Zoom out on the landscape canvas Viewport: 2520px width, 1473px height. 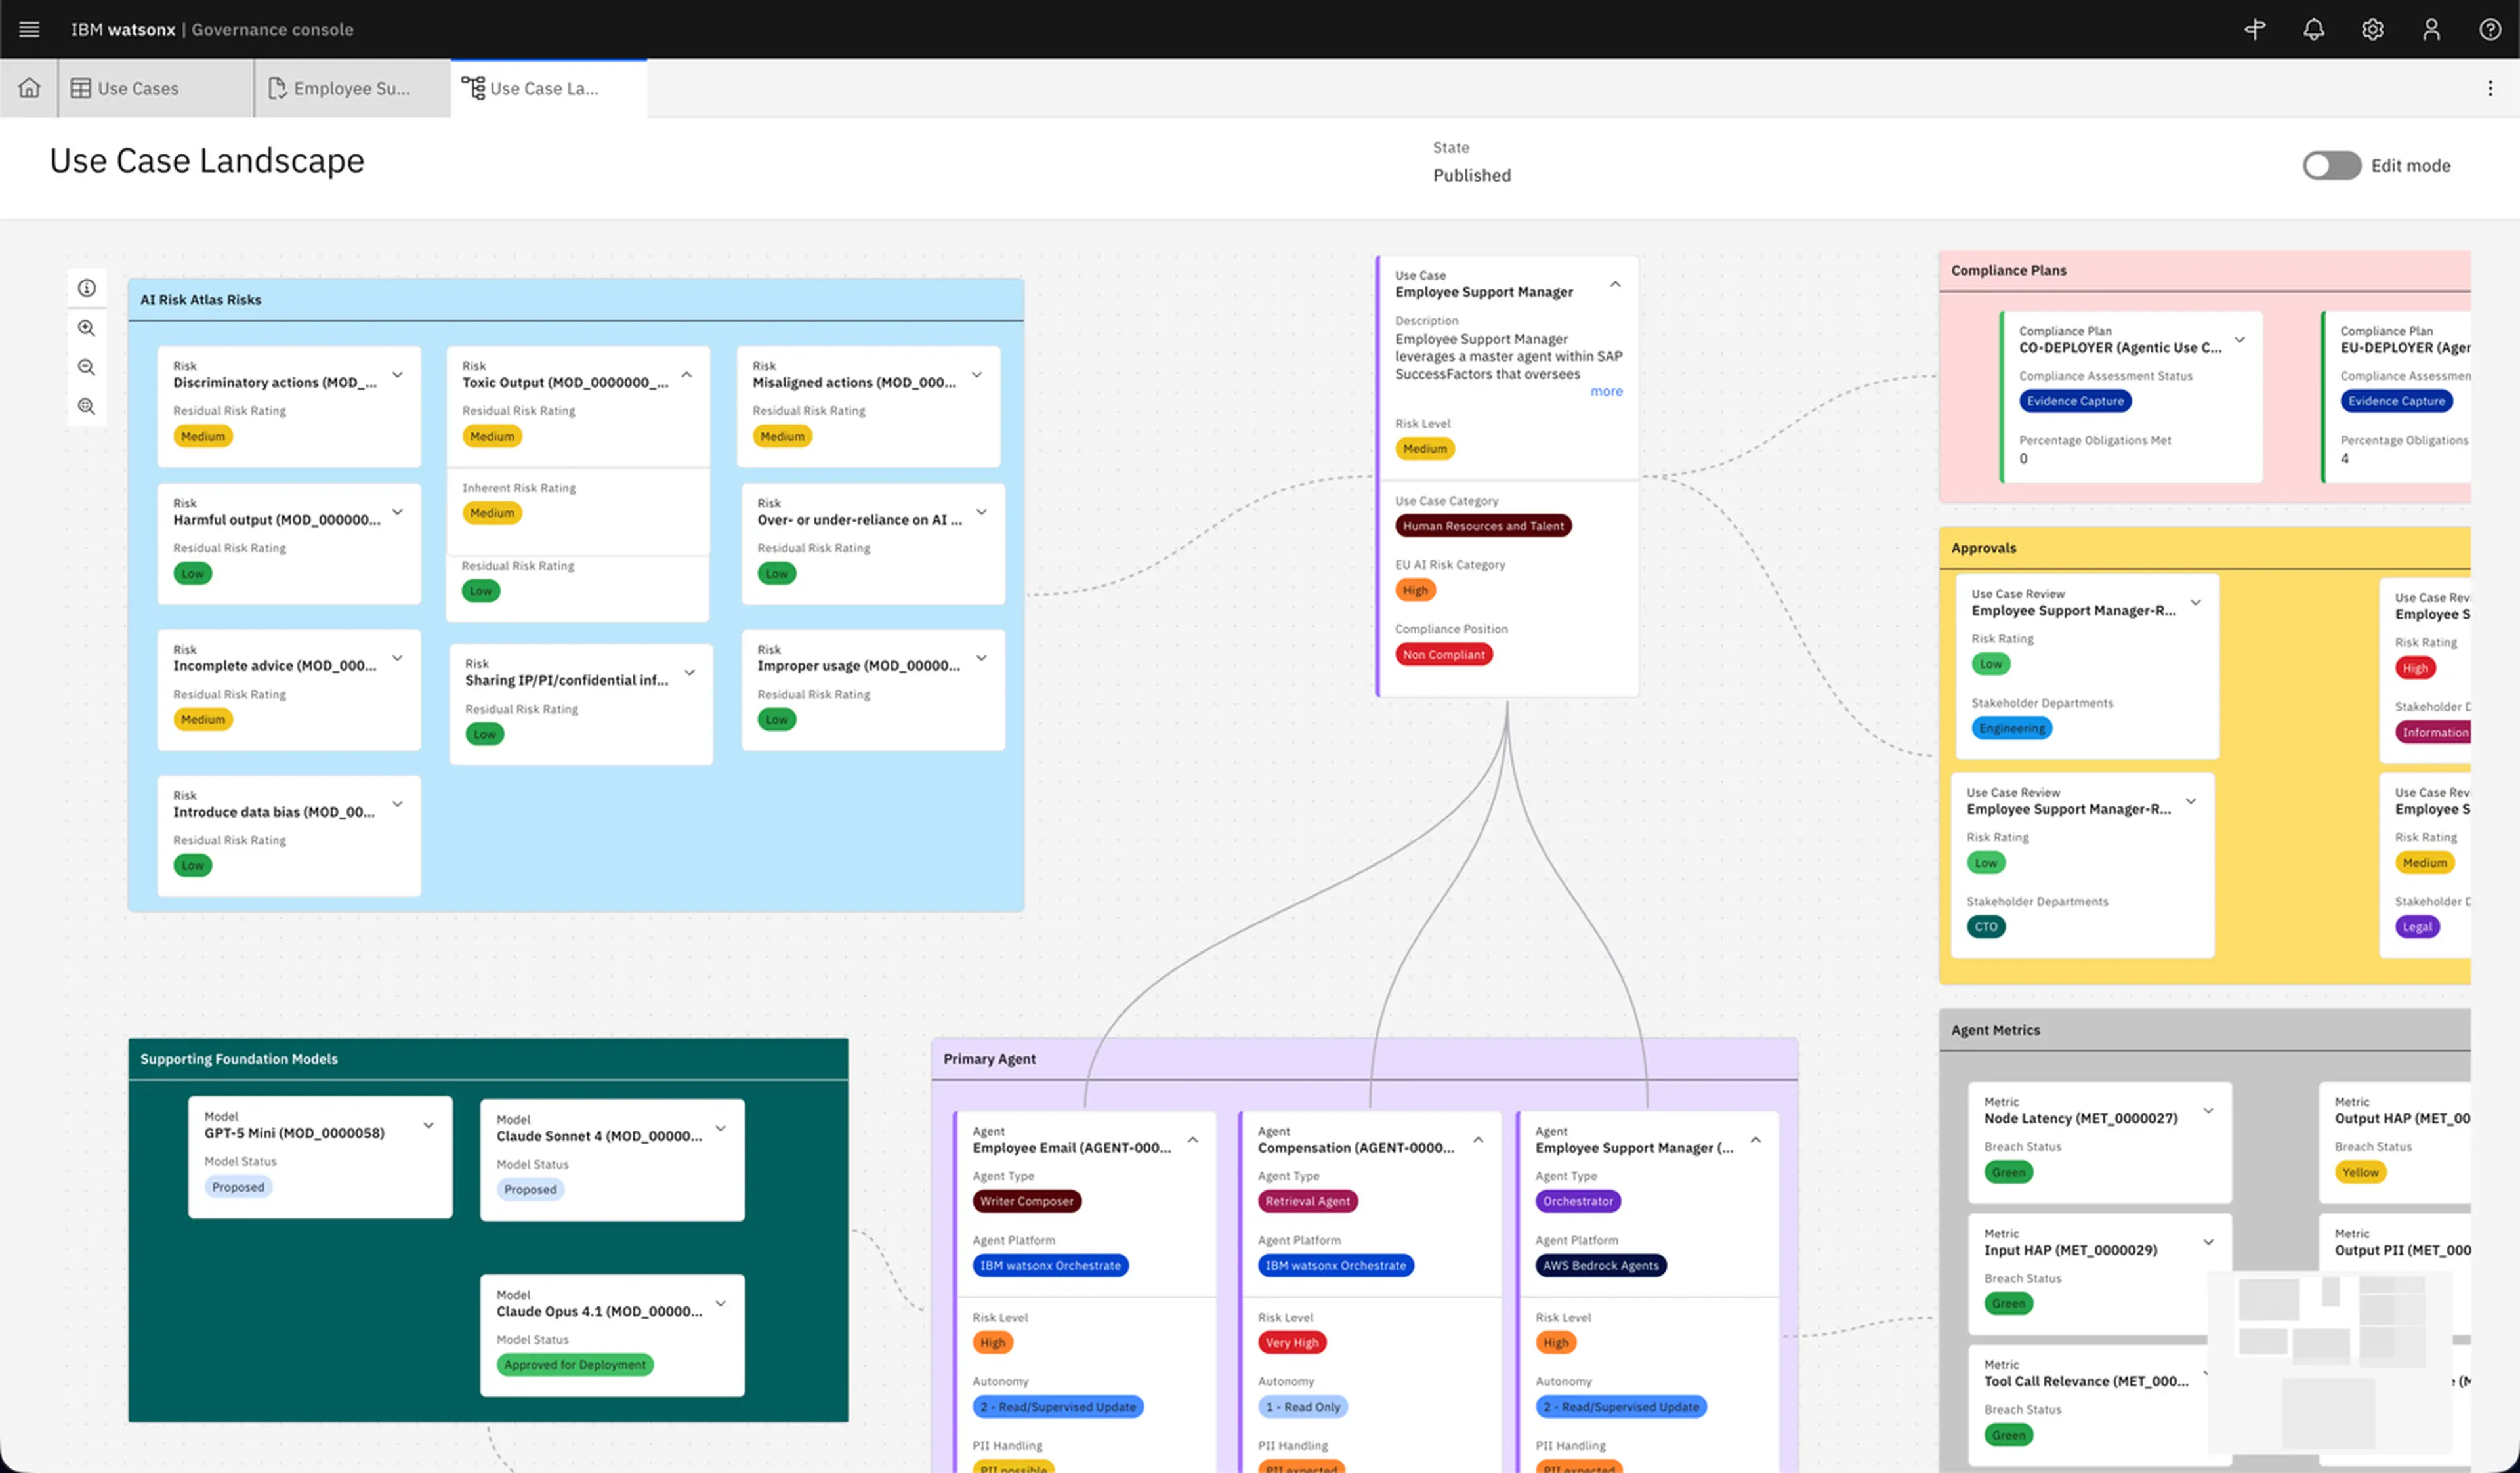click(x=87, y=367)
